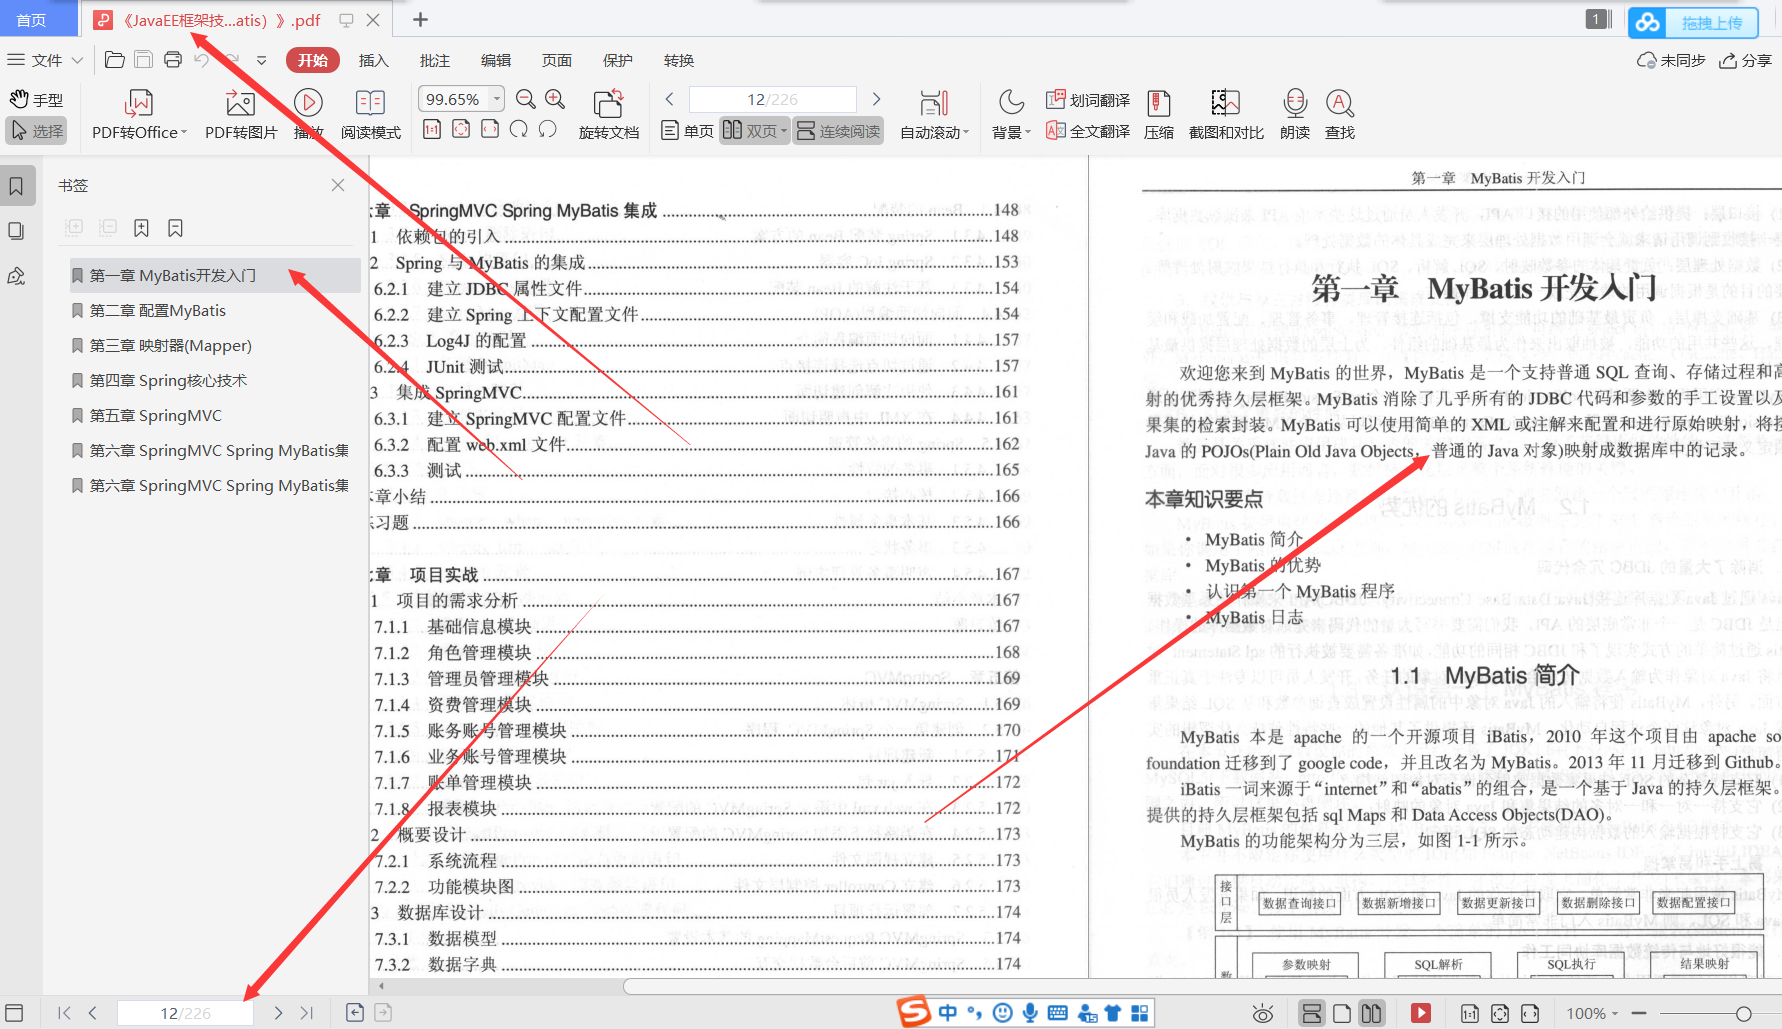Open 第三章 映射器(Mapper) bookmark
This screenshot has width=1782, height=1029.
[x=171, y=345]
